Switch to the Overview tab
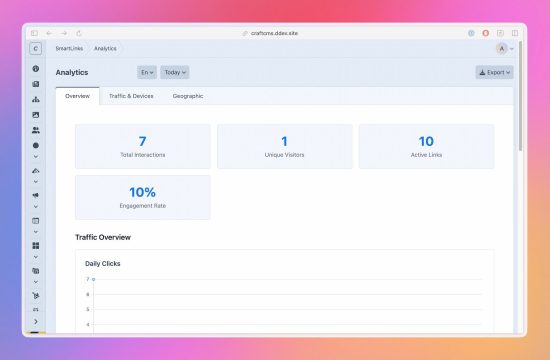Viewport: 550px width, 360px height. point(77,96)
